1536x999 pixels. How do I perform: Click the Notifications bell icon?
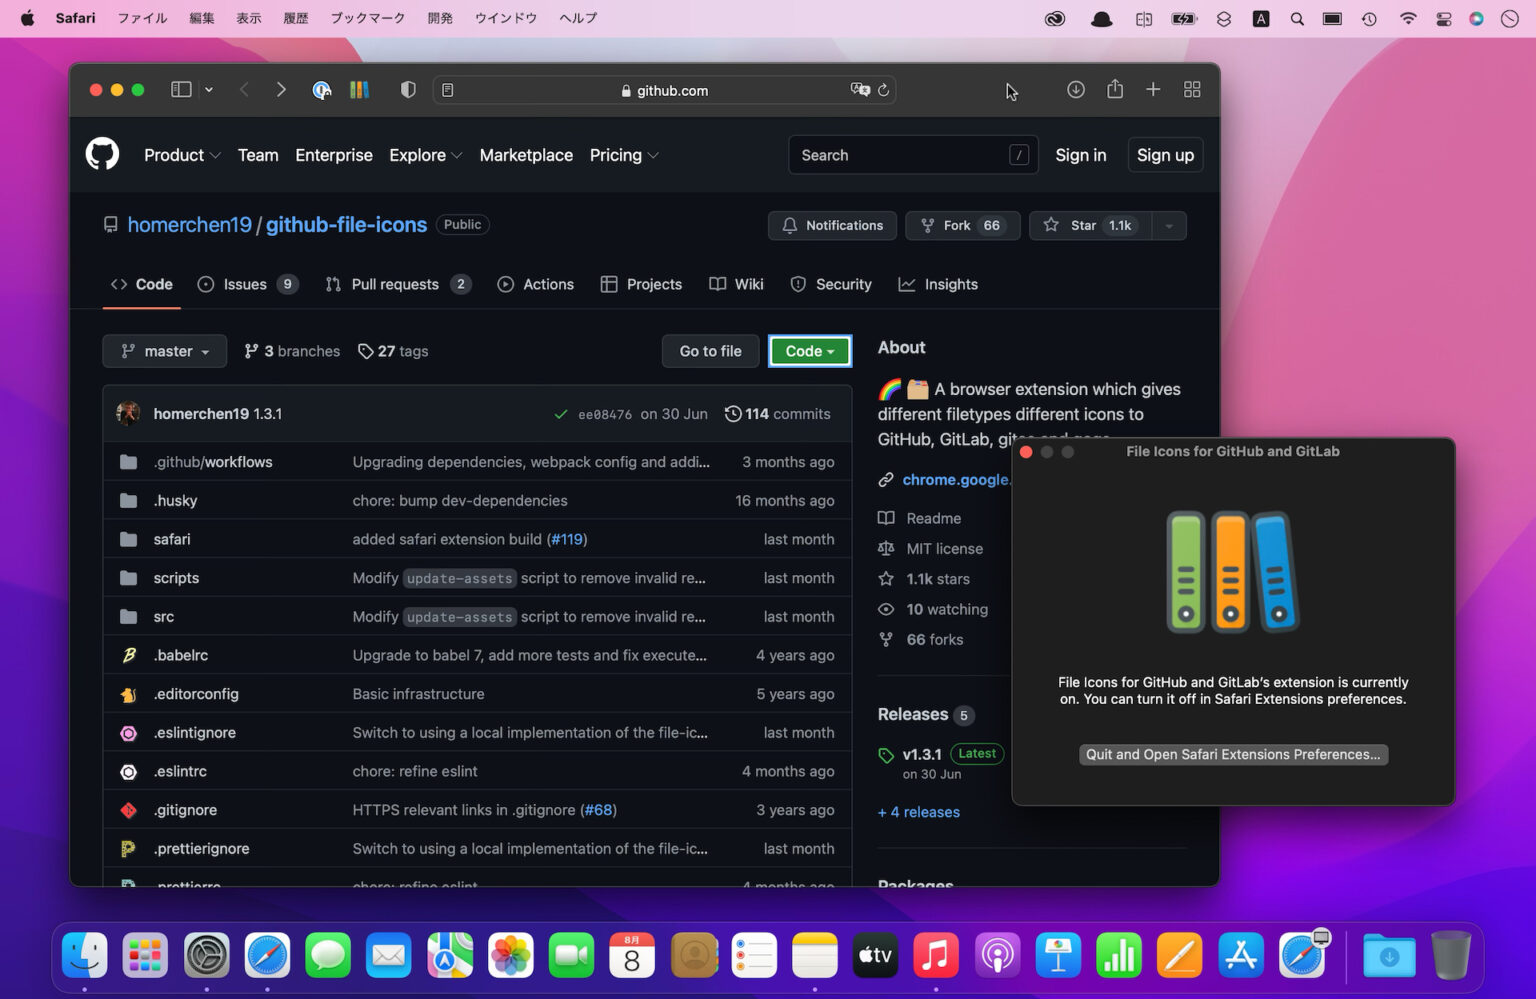pos(789,225)
